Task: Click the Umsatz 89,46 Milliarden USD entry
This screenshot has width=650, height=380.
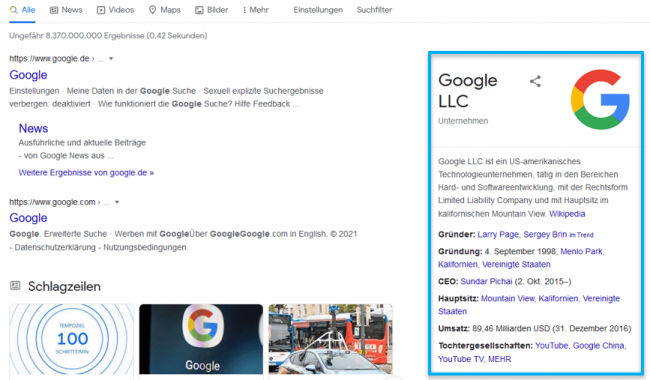Action: 534,329
